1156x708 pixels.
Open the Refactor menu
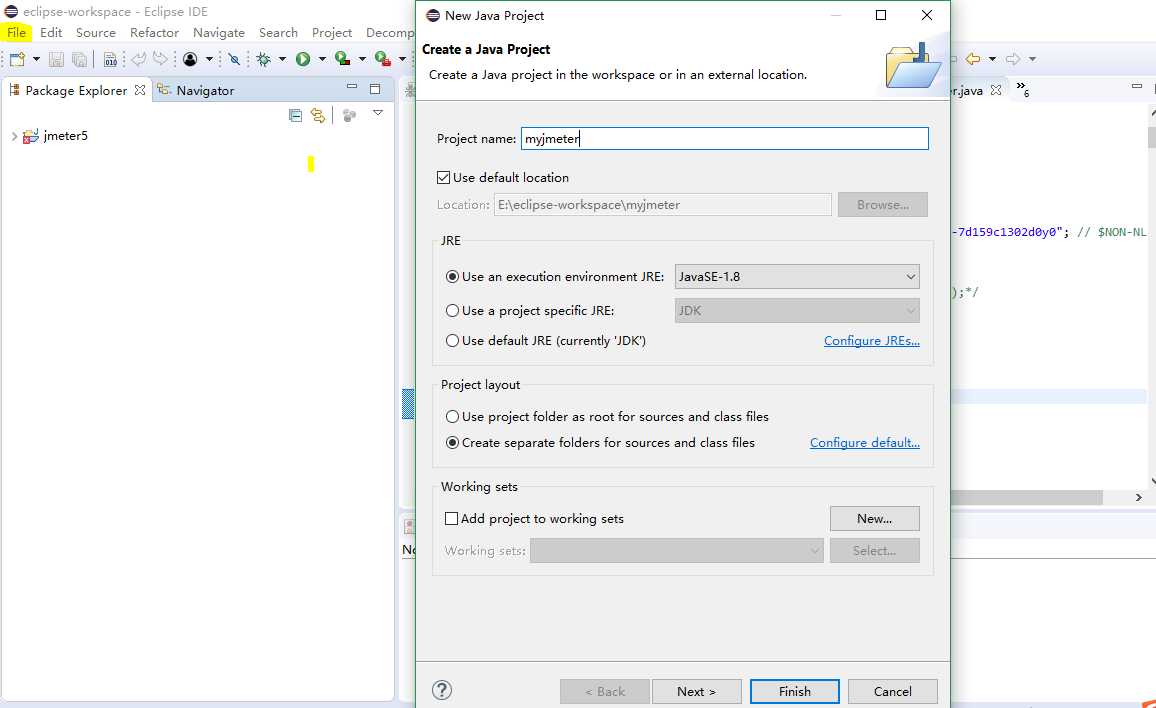[x=154, y=32]
